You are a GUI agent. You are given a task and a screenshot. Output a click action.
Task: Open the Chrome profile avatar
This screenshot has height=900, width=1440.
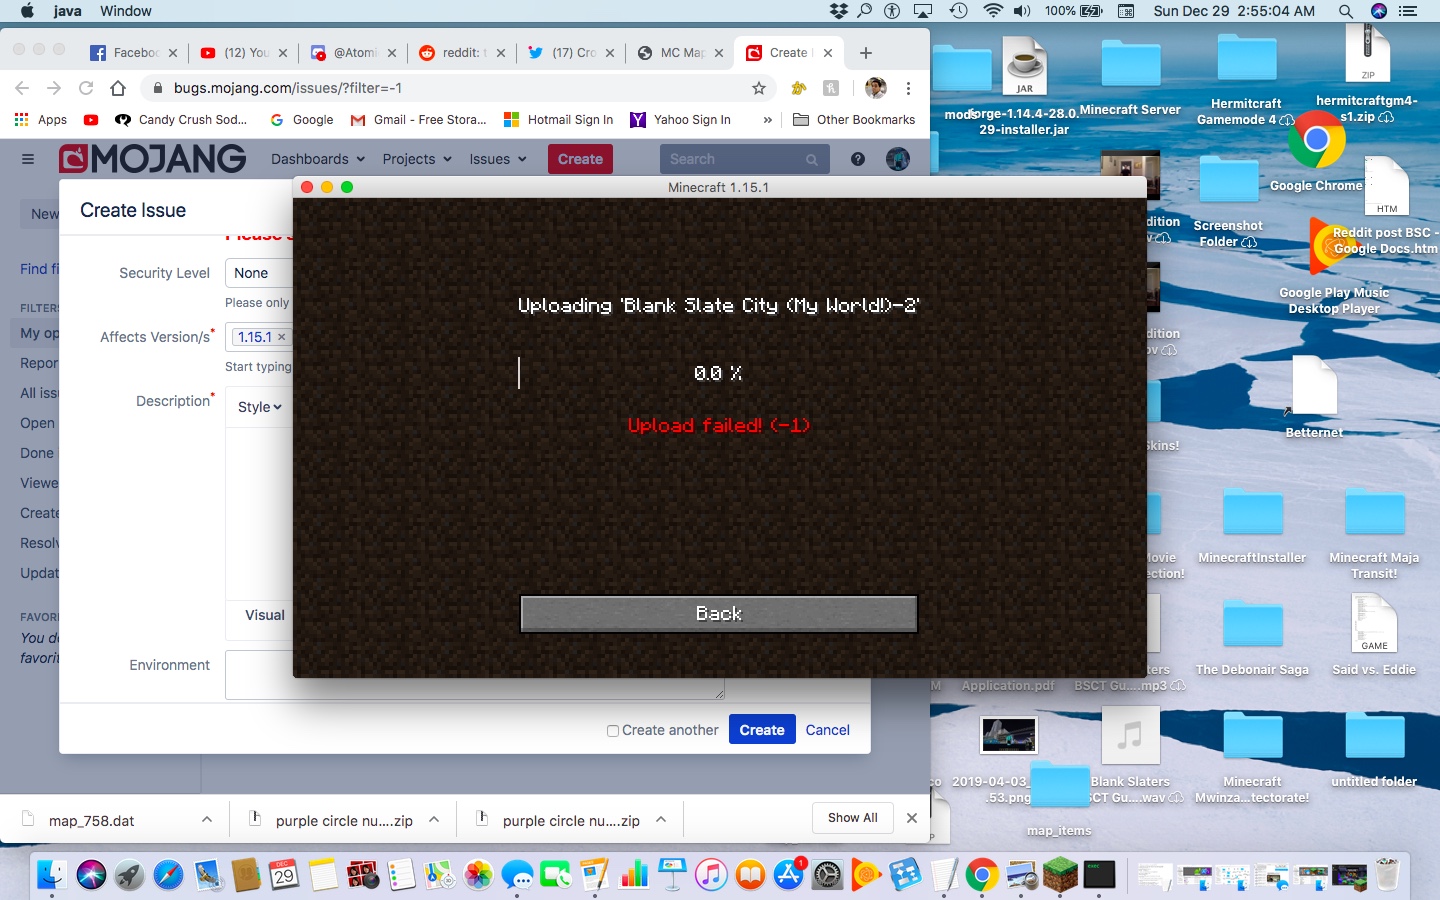pyautogui.click(x=876, y=88)
